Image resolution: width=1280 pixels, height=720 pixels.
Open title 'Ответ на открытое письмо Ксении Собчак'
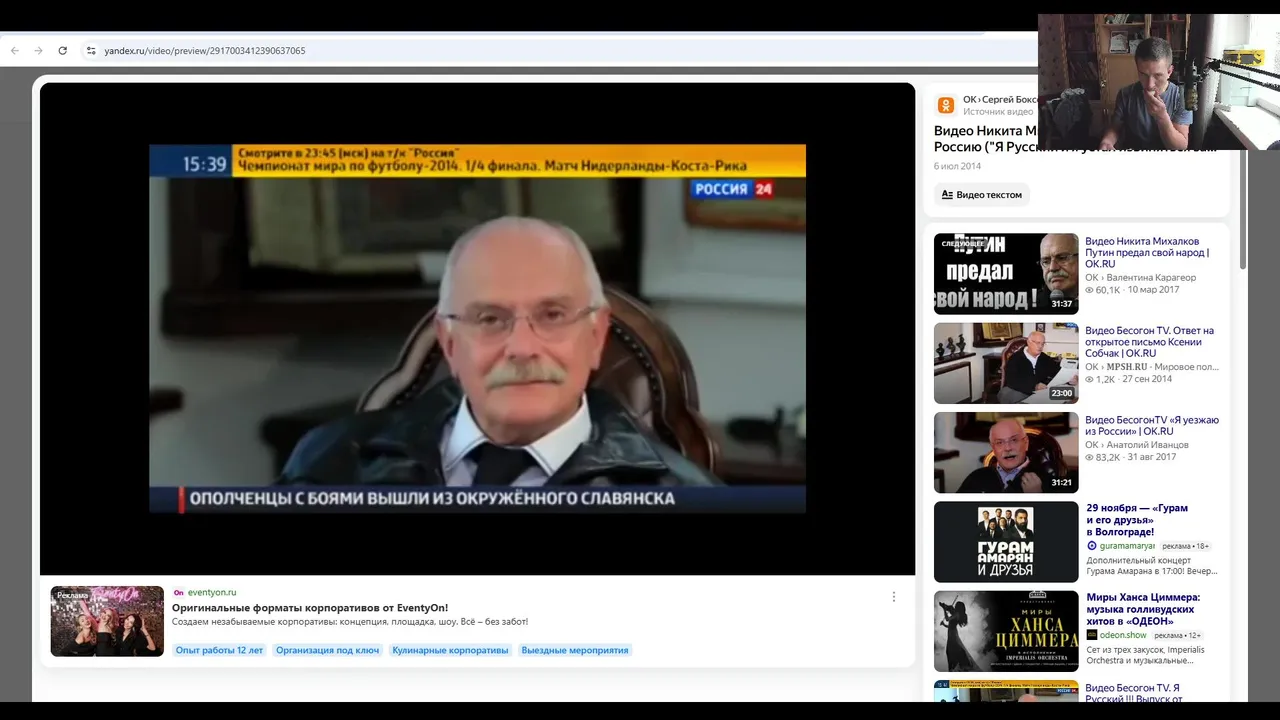[1149, 342]
